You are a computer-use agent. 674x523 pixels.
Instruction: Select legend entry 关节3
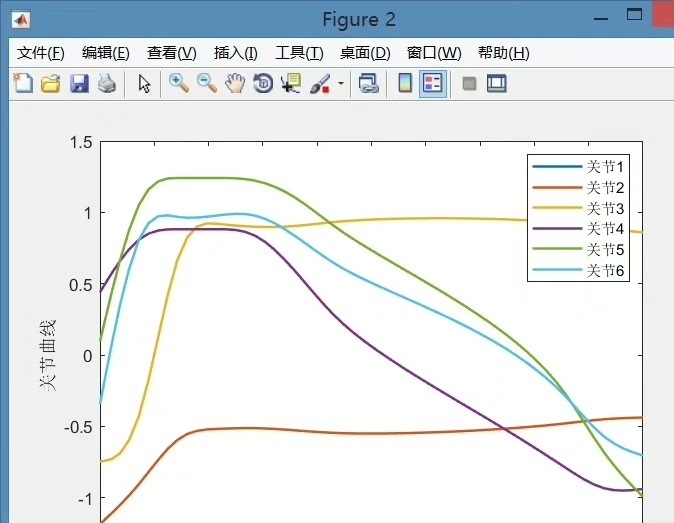pyautogui.click(x=578, y=208)
